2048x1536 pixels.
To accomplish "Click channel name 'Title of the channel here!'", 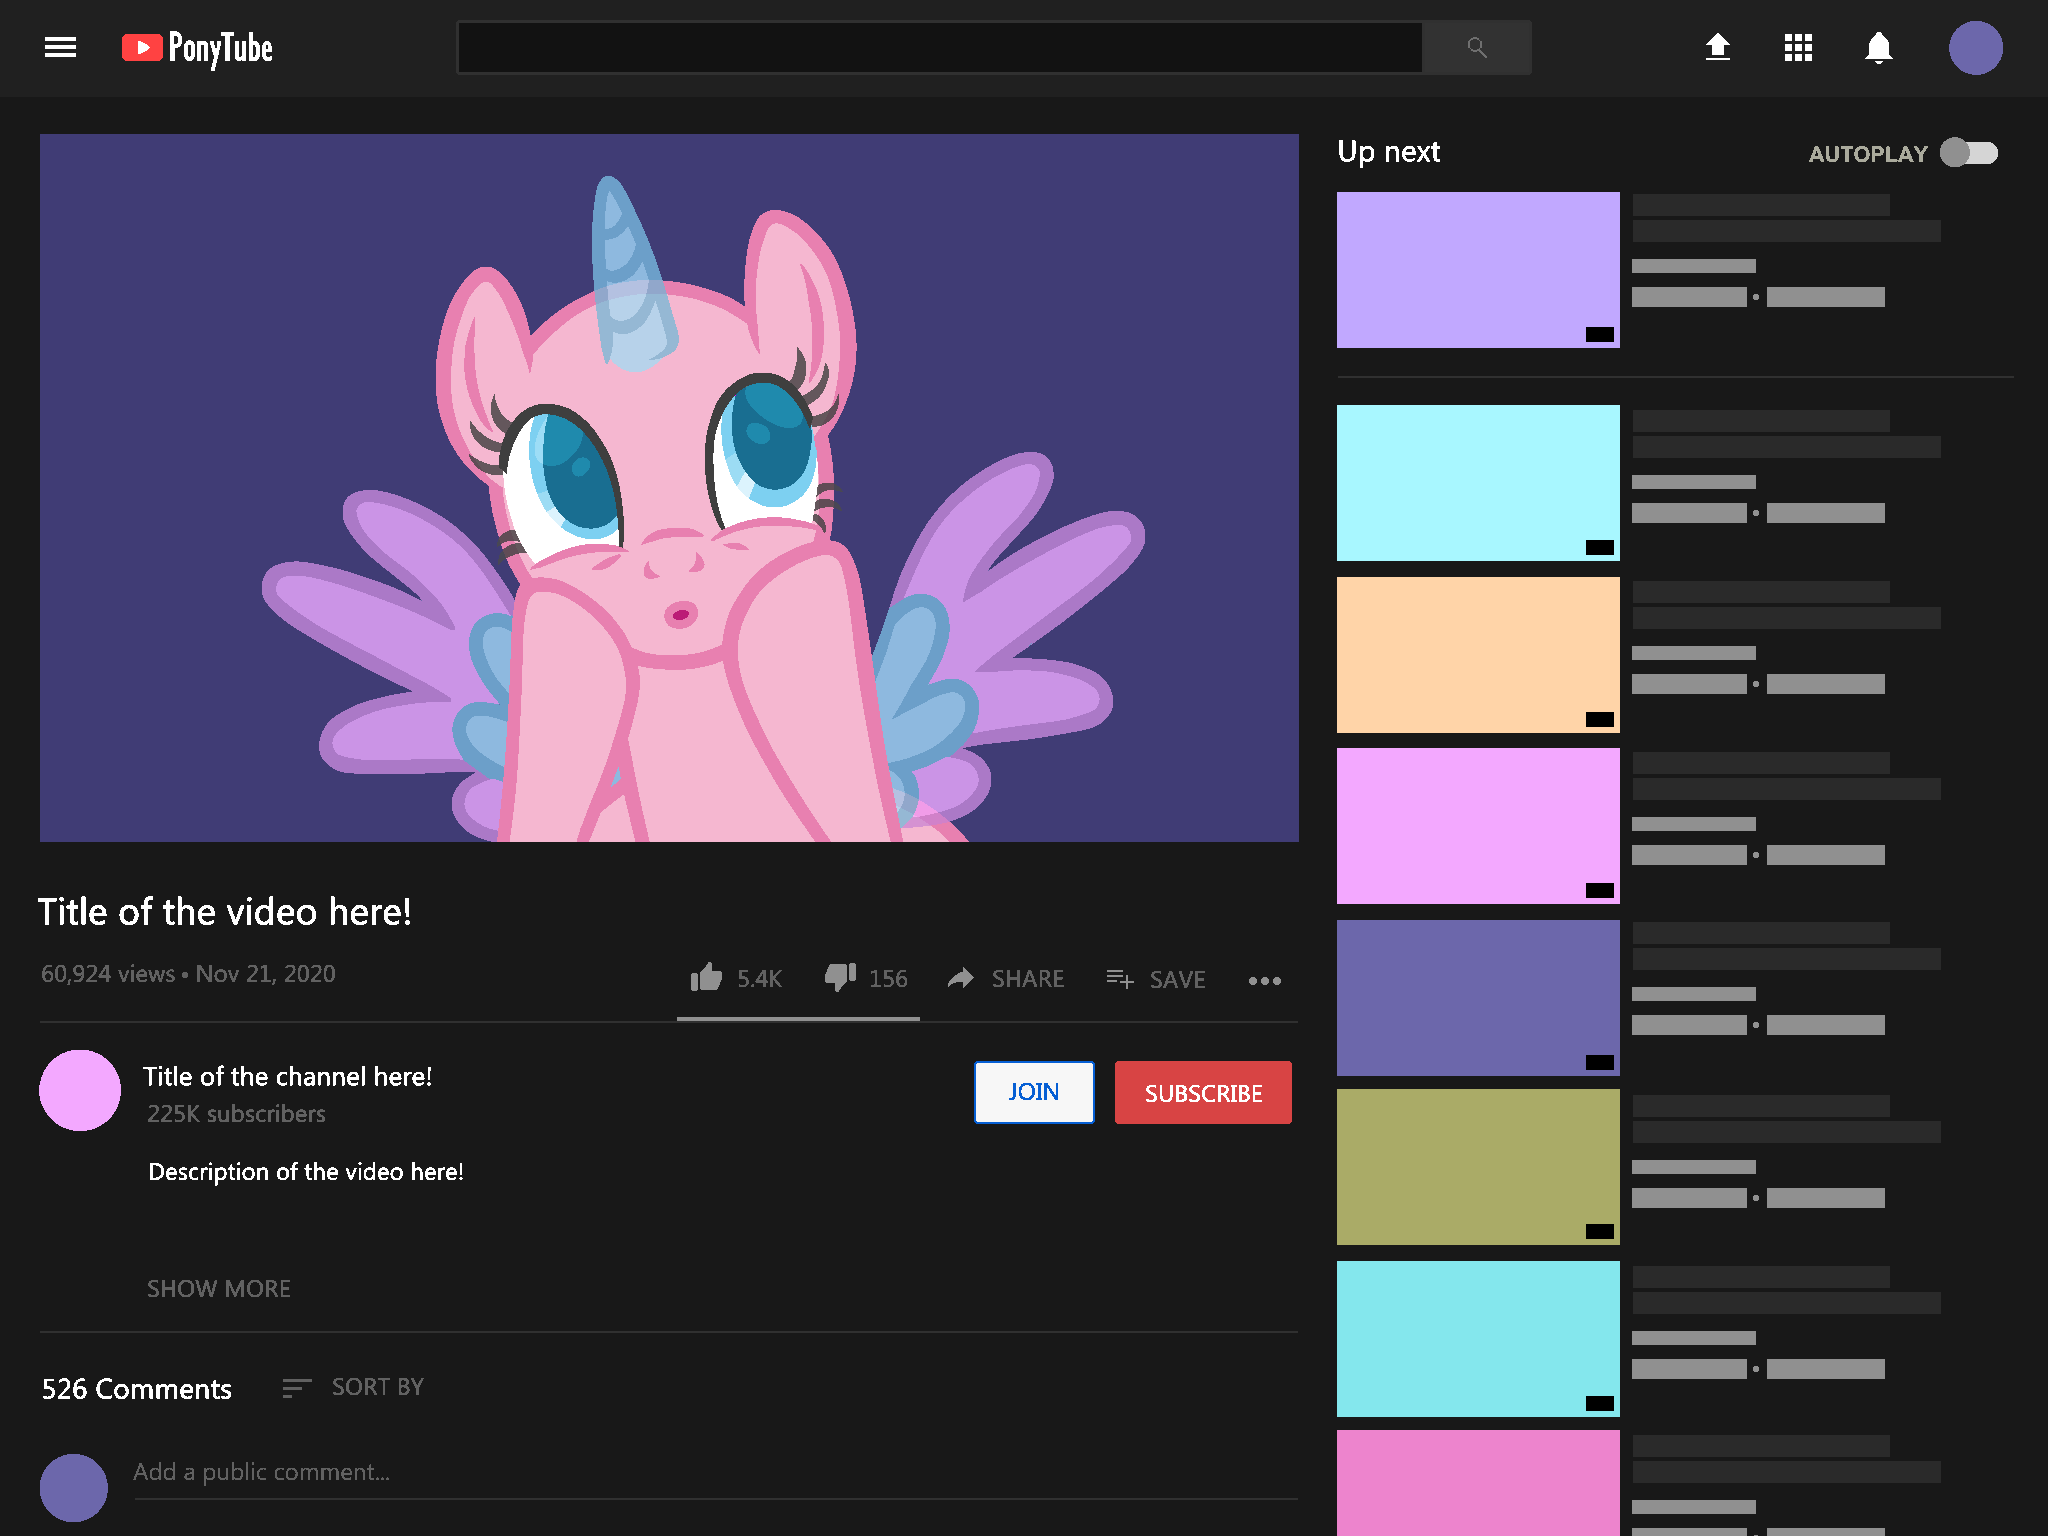I will coord(288,1077).
